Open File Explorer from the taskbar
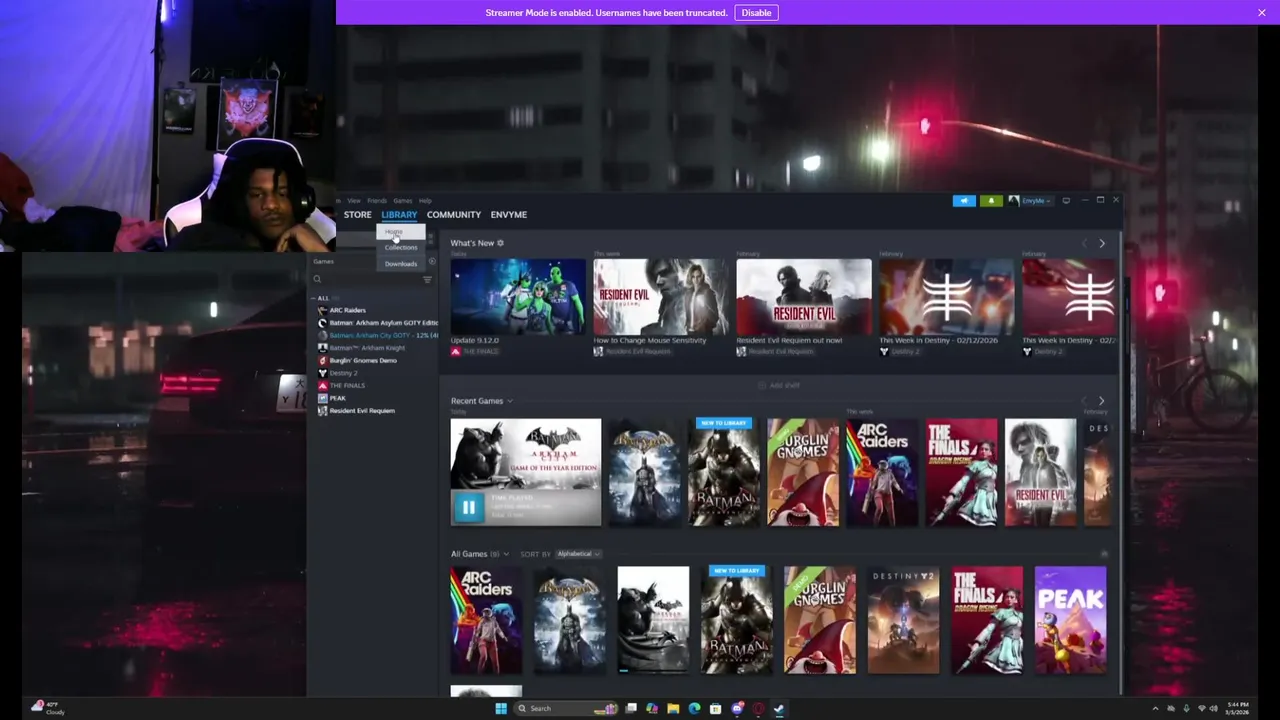 point(673,709)
